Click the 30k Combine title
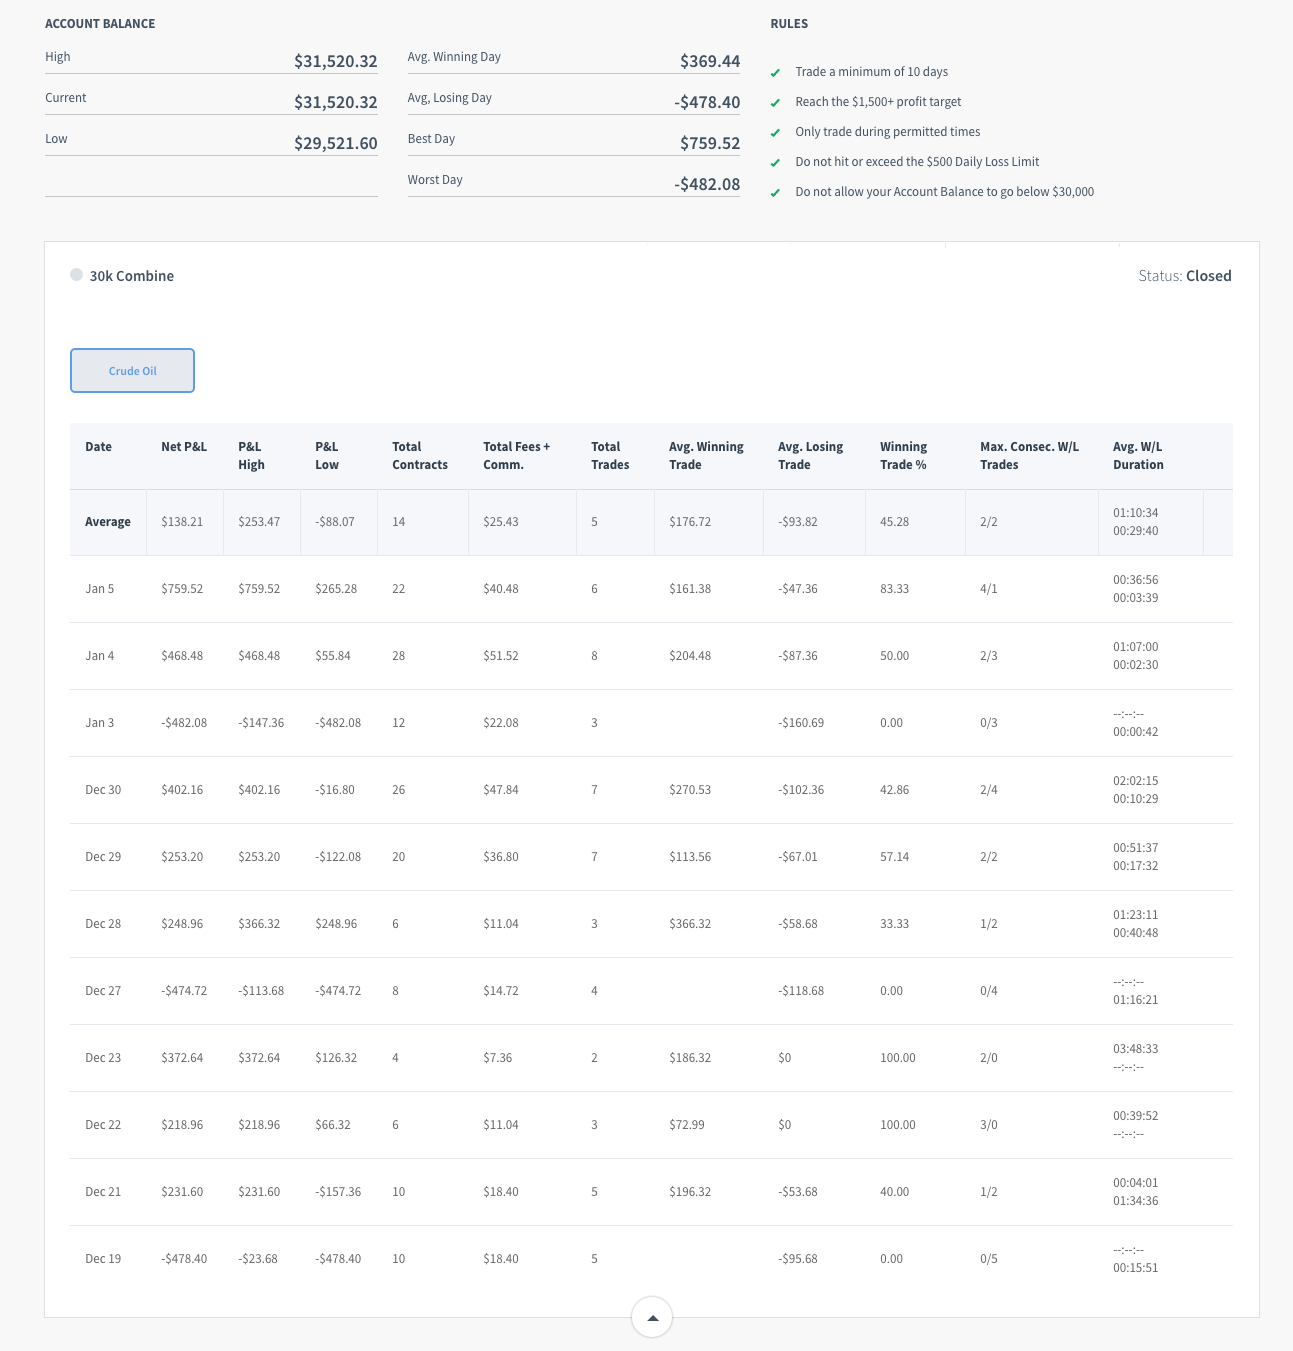The image size is (1293, 1351). click(131, 276)
